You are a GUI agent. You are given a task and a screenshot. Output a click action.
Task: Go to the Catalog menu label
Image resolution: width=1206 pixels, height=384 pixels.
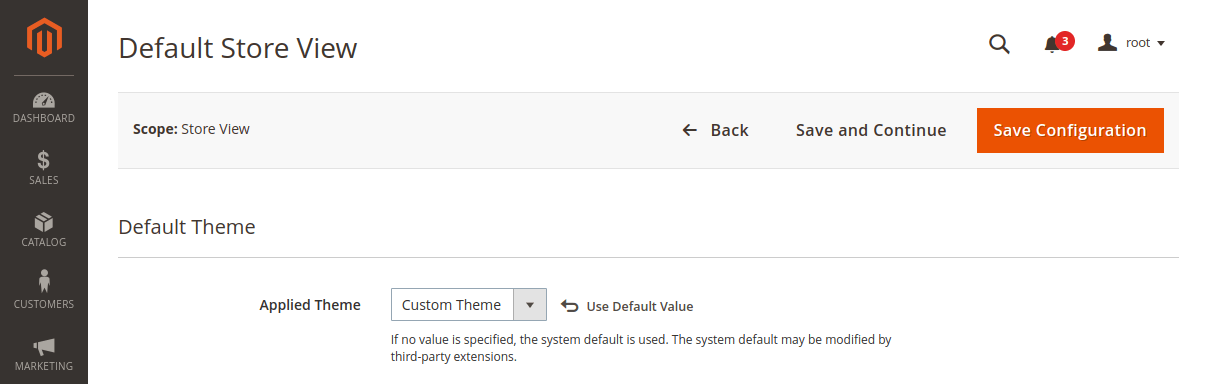[x=44, y=243]
